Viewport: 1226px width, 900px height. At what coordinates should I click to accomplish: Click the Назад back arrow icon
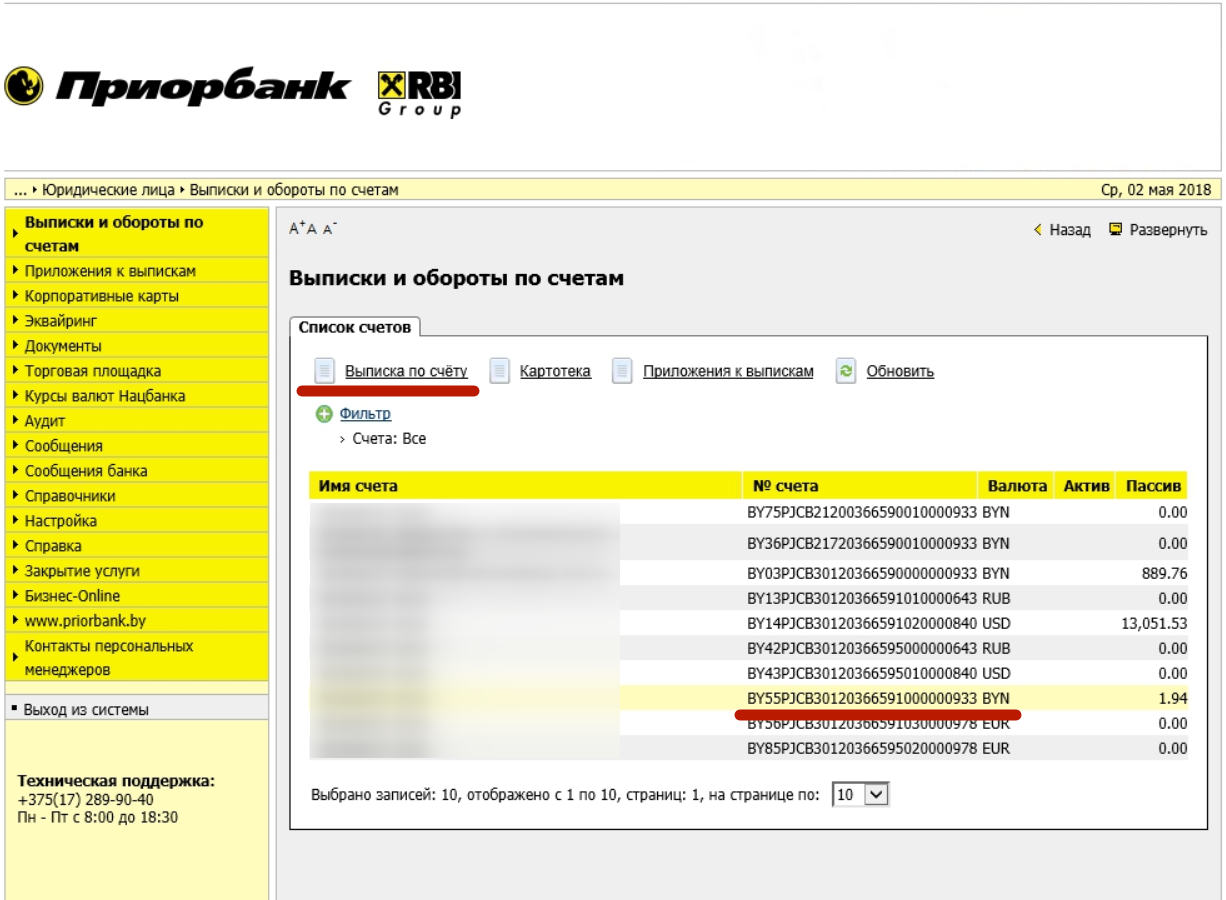tap(1038, 230)
